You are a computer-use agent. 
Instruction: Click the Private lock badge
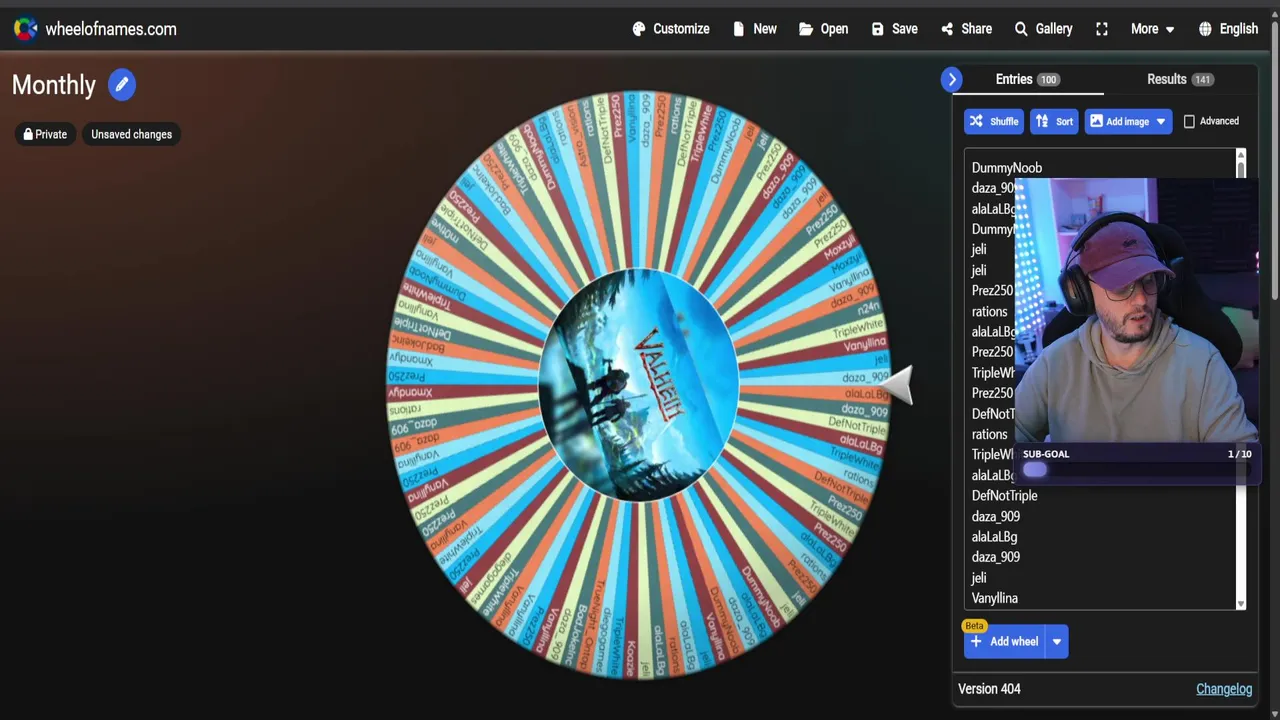45,134
